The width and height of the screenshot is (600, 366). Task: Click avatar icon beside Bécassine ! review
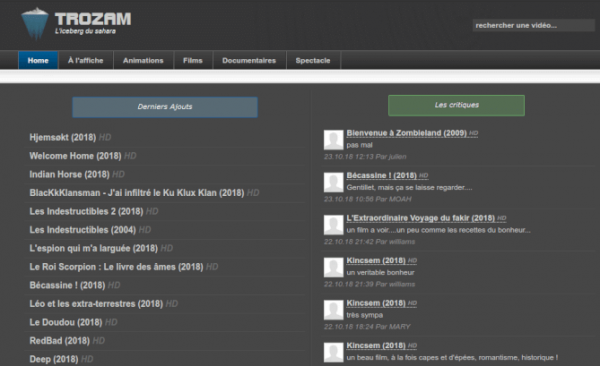[333, 182]
